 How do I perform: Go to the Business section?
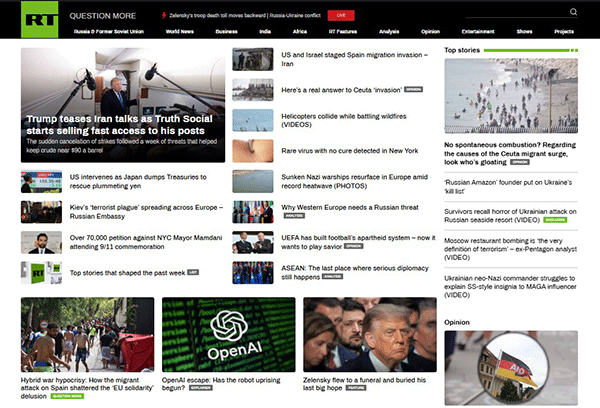[226, 31]
